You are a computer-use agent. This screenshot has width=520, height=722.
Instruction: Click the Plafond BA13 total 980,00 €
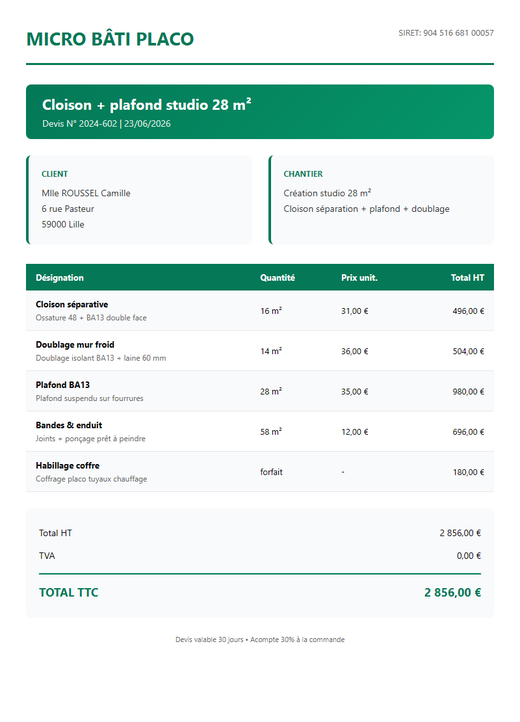[x=468, y=392]
